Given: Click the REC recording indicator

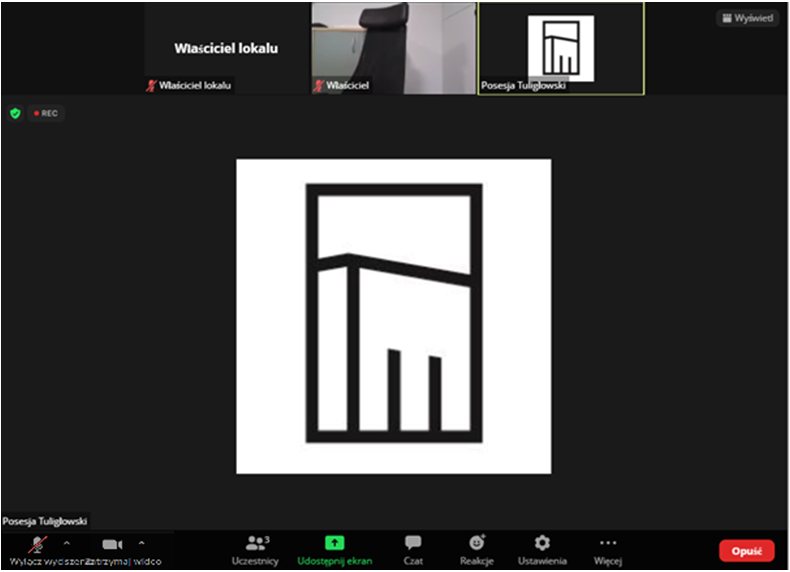Looking at the screenshot, I should coord(45,113).
